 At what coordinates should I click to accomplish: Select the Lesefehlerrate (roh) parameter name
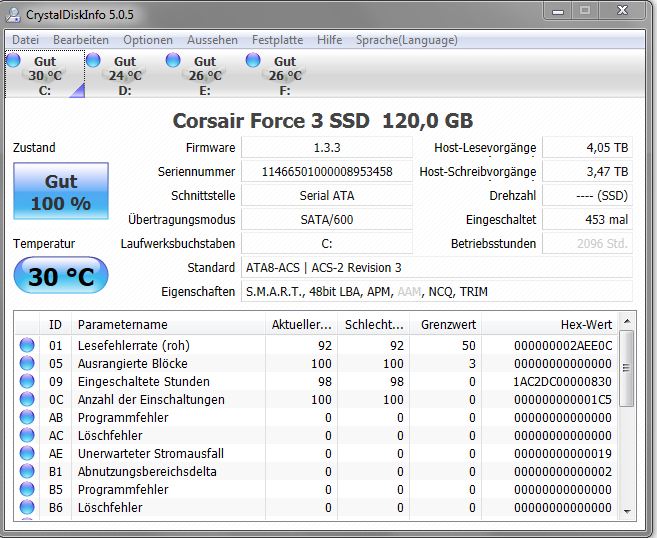134,345
